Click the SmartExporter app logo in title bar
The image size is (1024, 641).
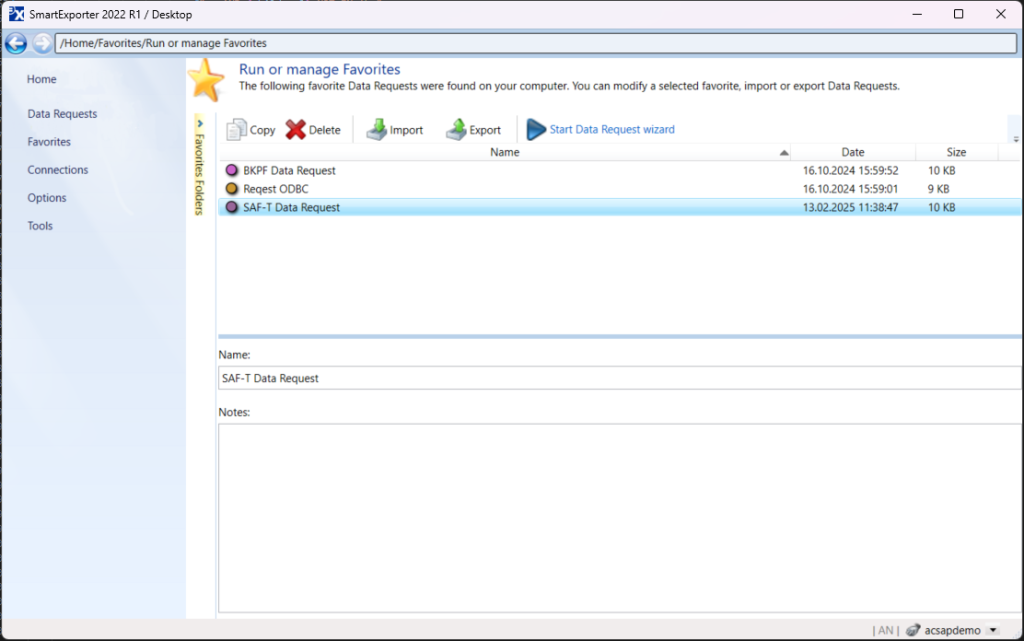click(x=16, y=14)
